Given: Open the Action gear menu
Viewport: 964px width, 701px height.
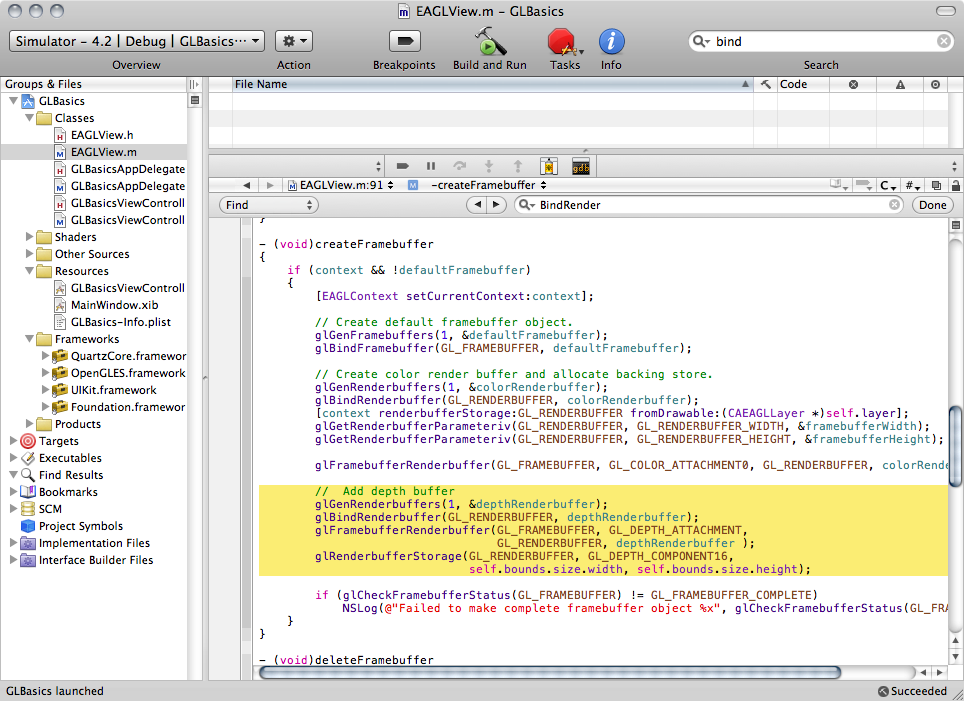Looking at the screenshot, I should (x=294, y=41).
